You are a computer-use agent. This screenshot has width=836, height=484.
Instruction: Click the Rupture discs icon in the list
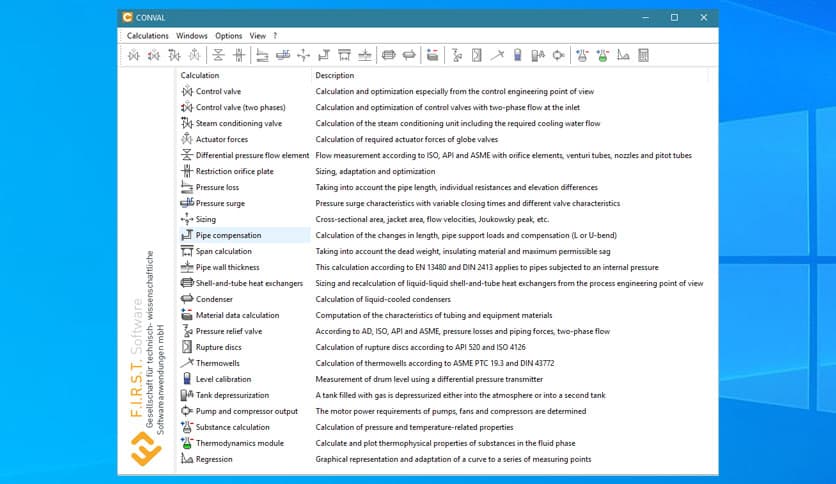click(x=187, y=347)
